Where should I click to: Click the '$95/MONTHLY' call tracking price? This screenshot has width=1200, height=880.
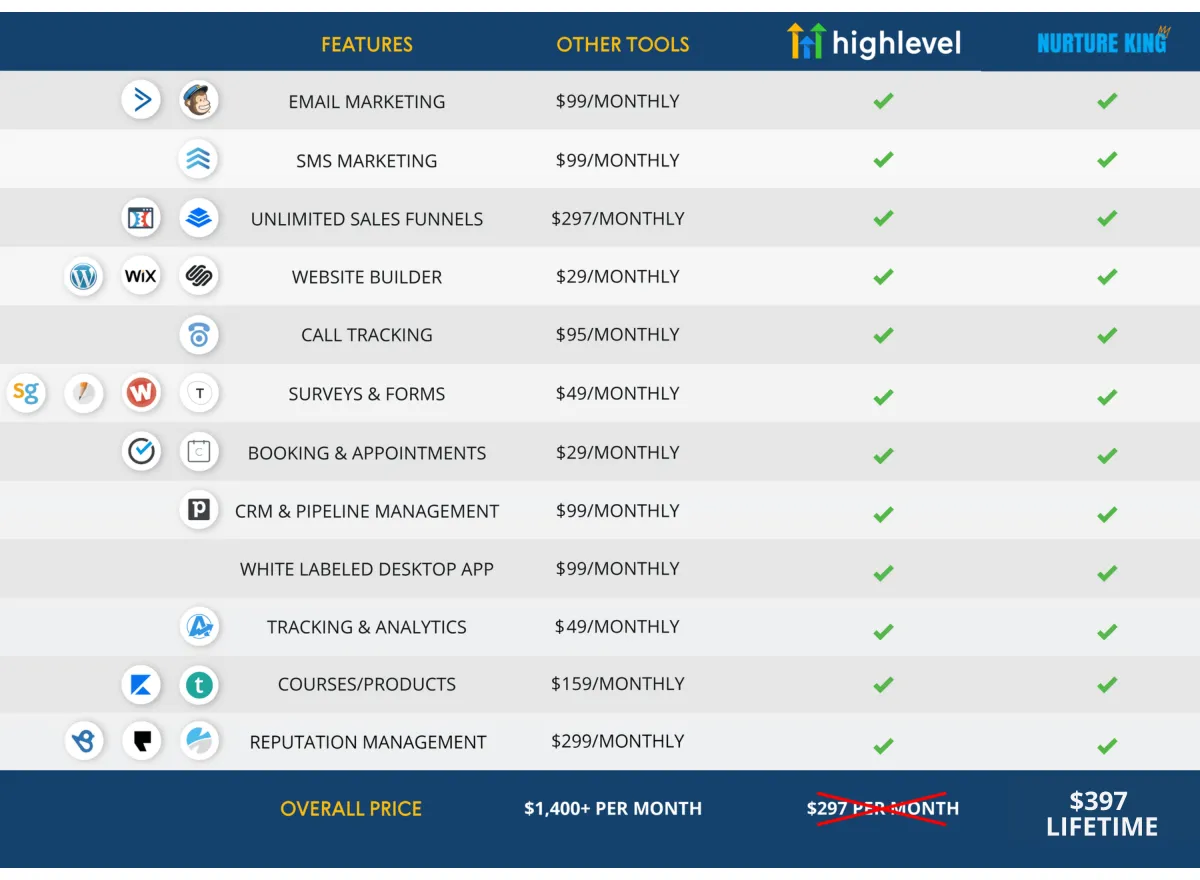618,334
